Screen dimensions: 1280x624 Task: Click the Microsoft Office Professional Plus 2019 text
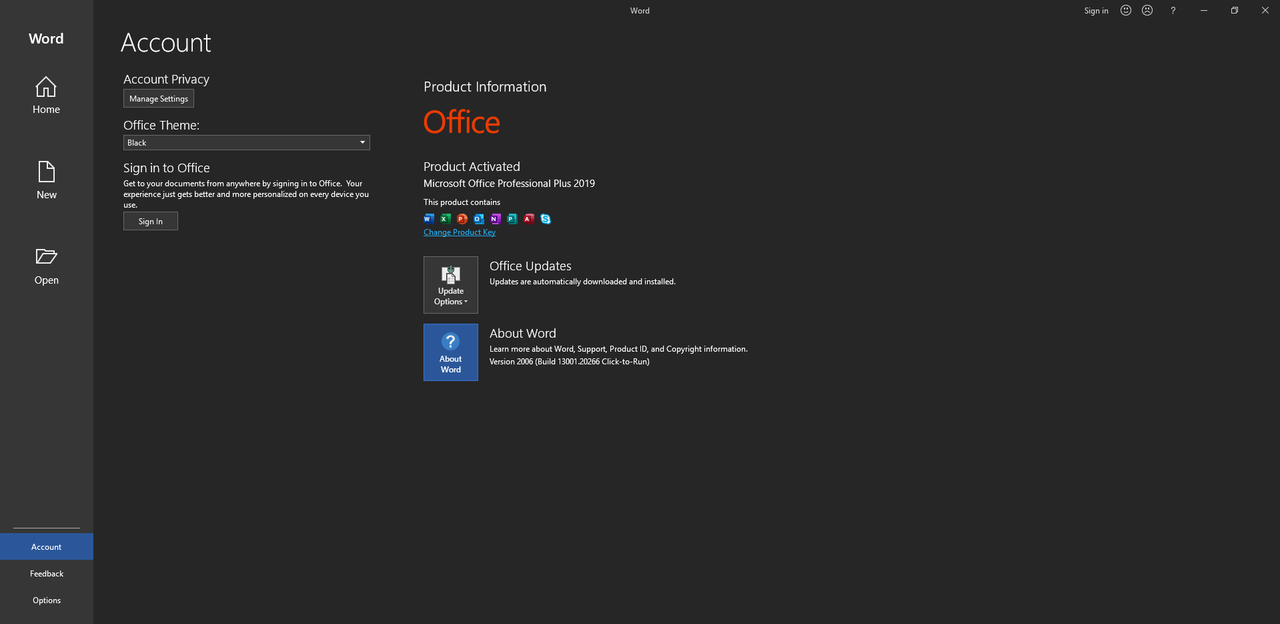pyautogui.click(x=509, y=184)
